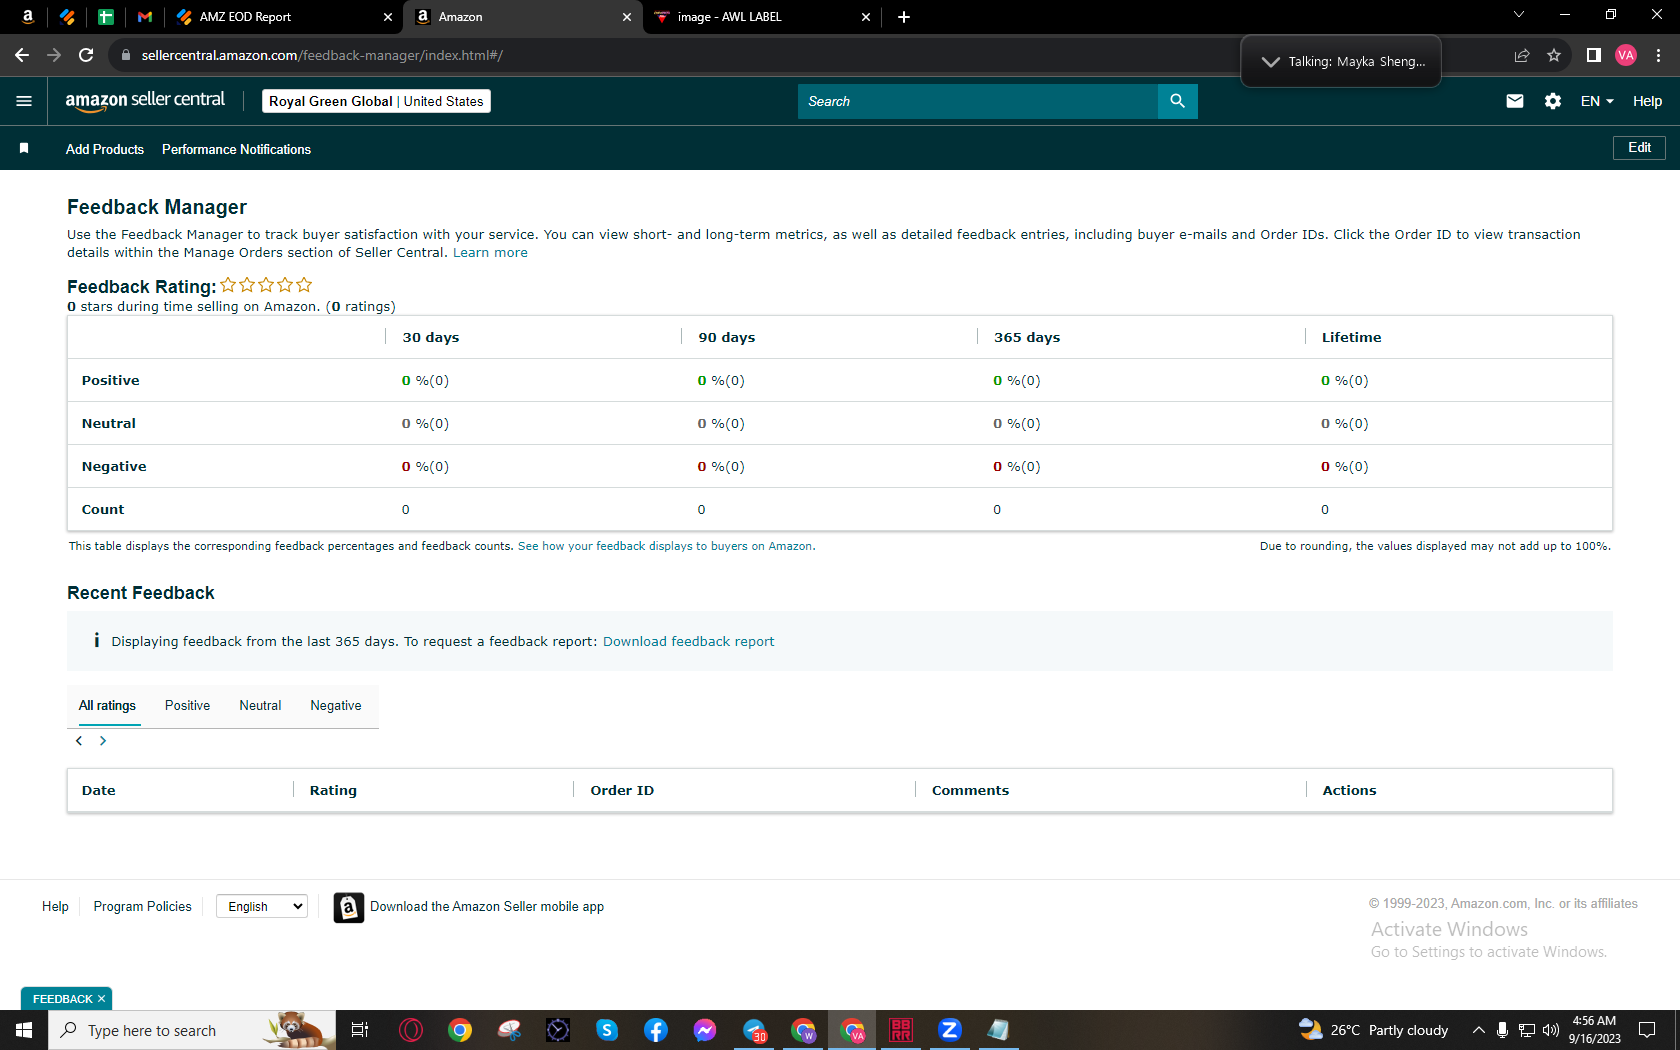Open Program Policies in footer
The image size is (1680, 1050).
coord(142,907)
